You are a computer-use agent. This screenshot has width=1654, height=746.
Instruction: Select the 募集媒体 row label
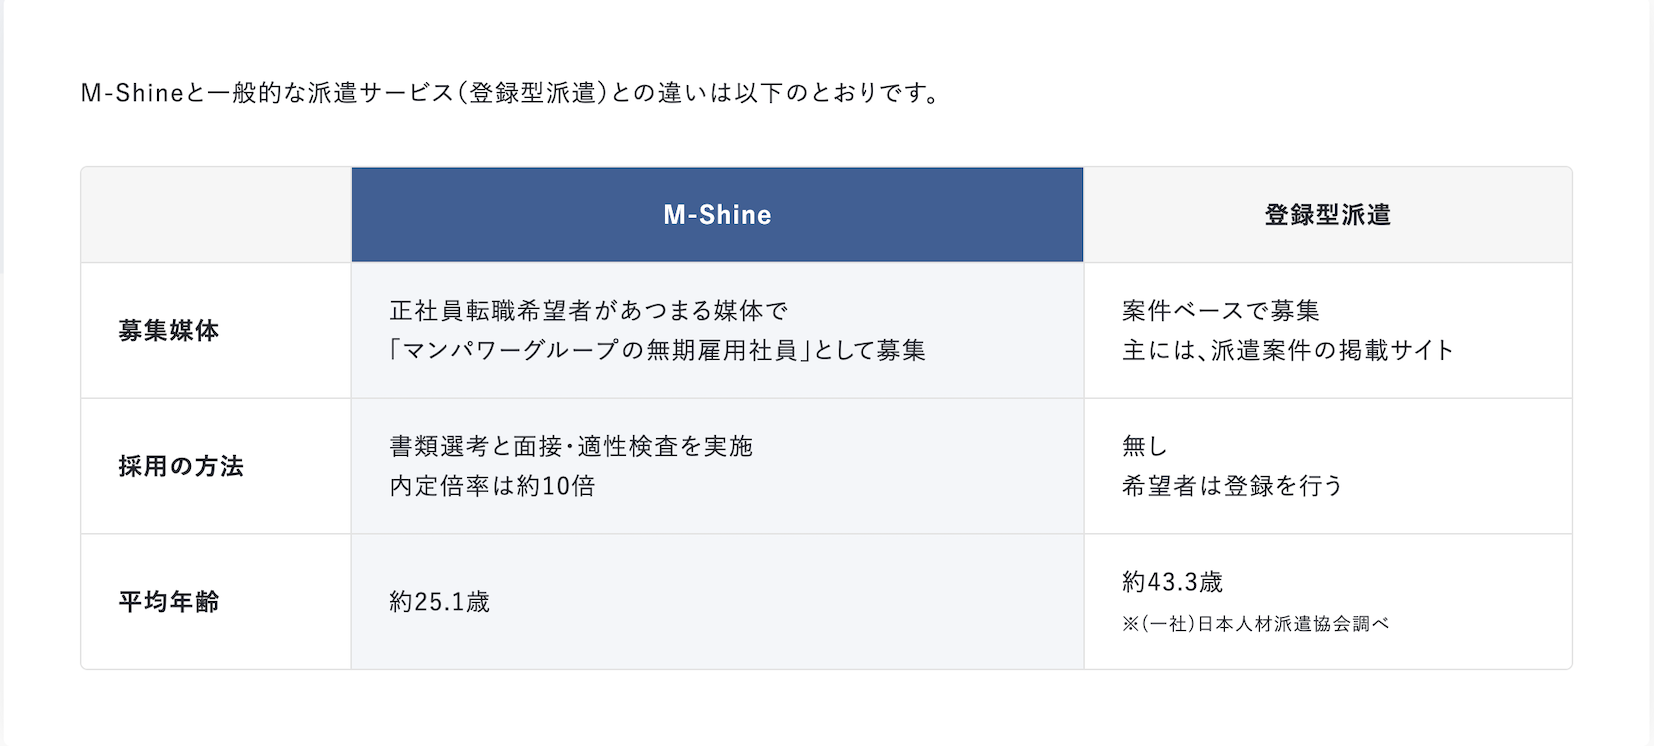[x=168, y=331]
